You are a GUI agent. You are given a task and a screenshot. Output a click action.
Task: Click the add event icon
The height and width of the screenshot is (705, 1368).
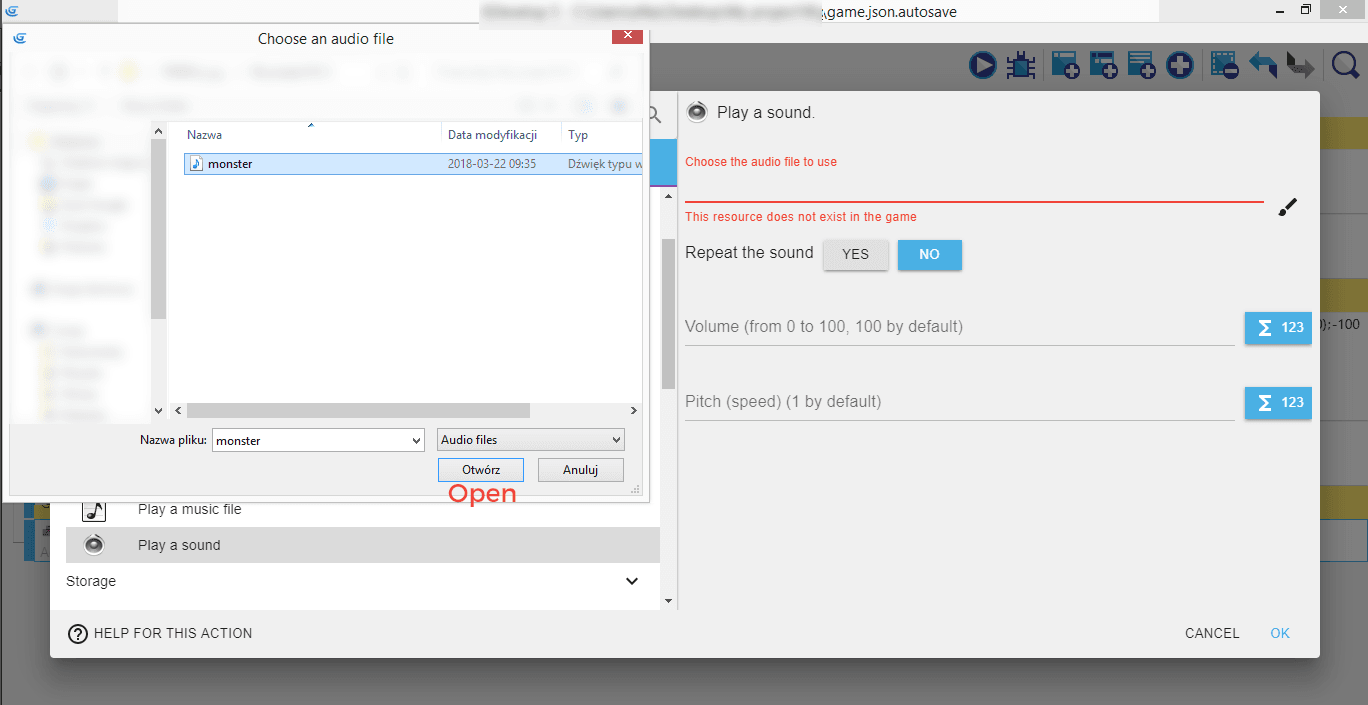pos(1064,66)
